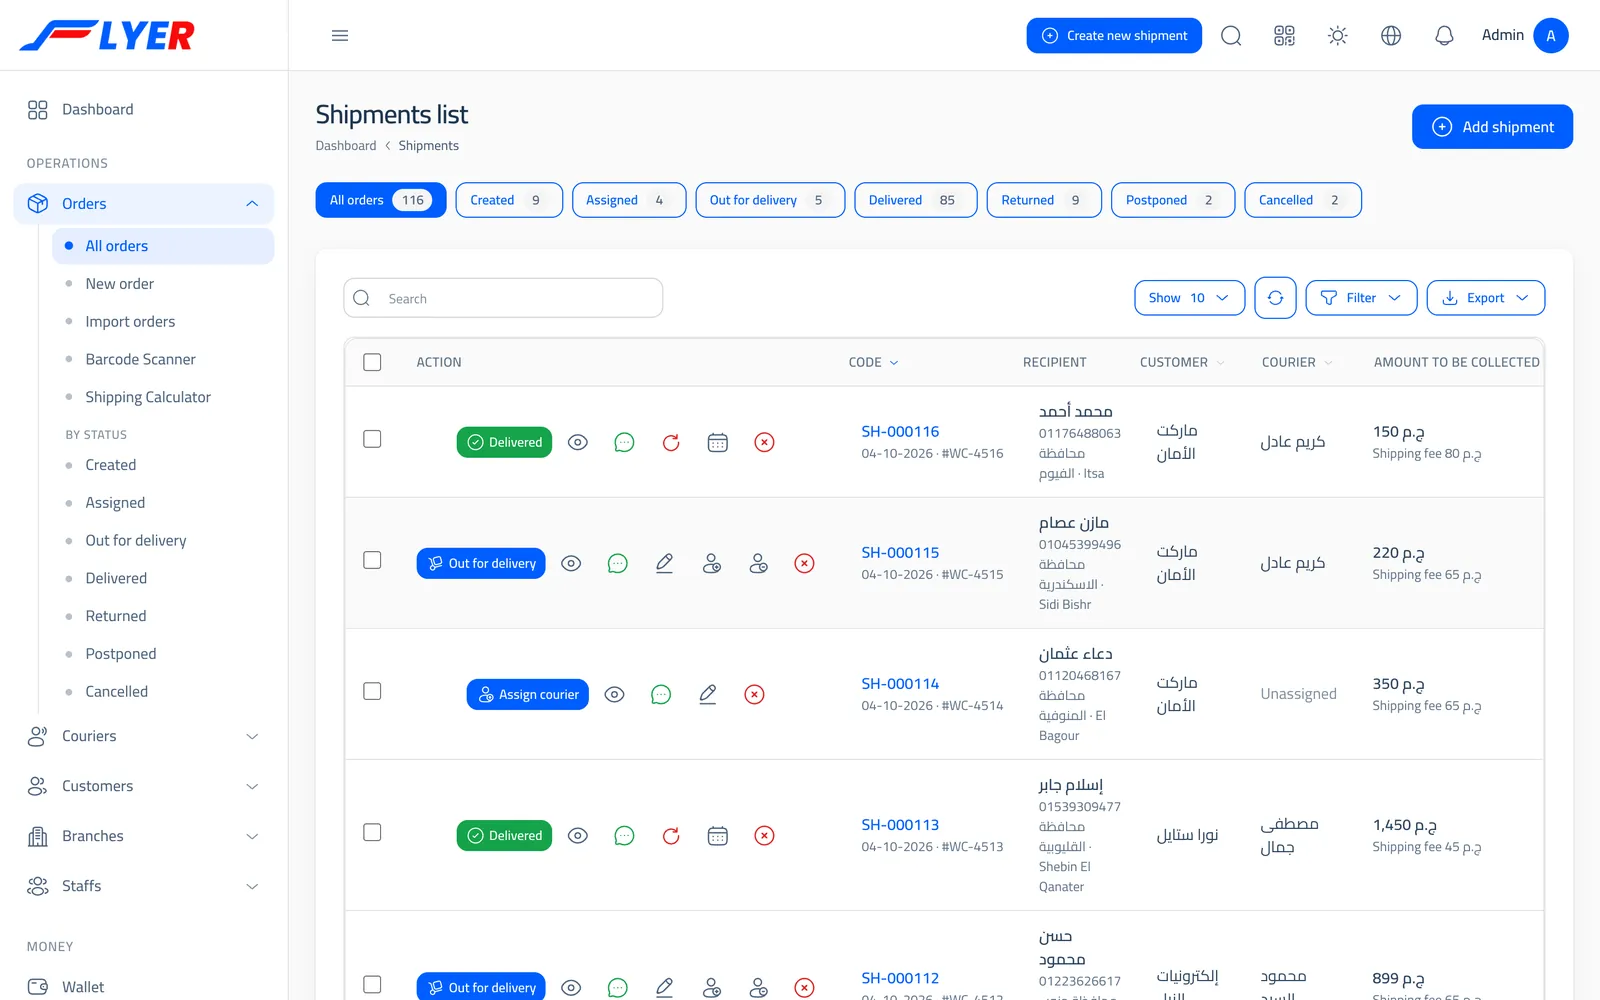Open the notifications bell
The image size is (1600, 1000).
click(x=1444, y=36)
